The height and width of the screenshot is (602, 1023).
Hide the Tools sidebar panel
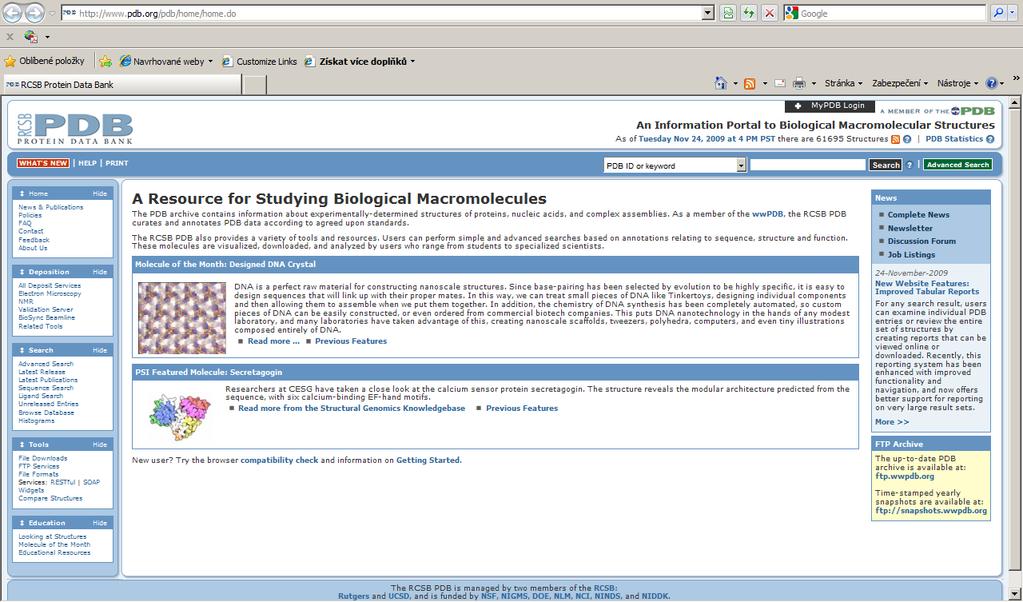[100, 445]
